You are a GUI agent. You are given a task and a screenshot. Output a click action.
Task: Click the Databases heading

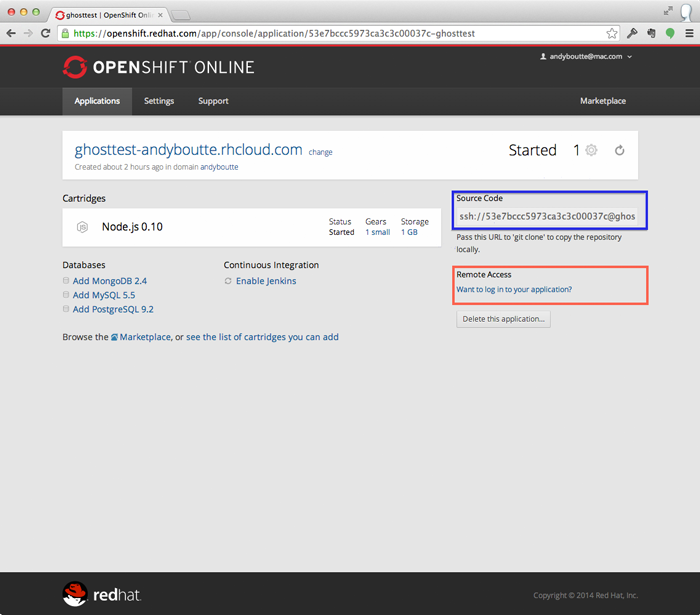[84, 265]
